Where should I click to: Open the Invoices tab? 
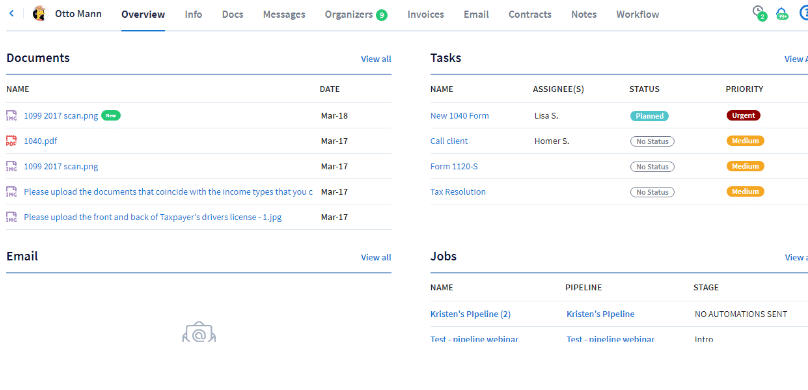(x=426, y=14)
